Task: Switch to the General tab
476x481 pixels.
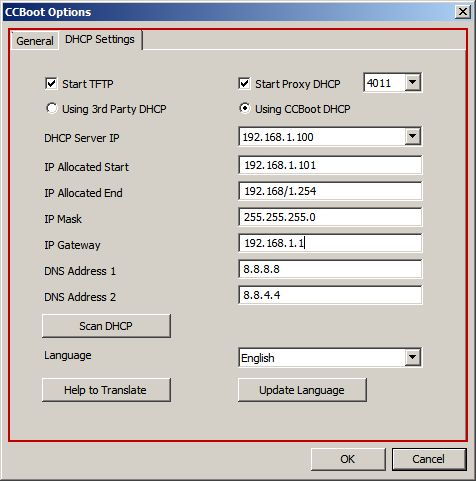Action: pyautogui.click(x=35, y=41)
